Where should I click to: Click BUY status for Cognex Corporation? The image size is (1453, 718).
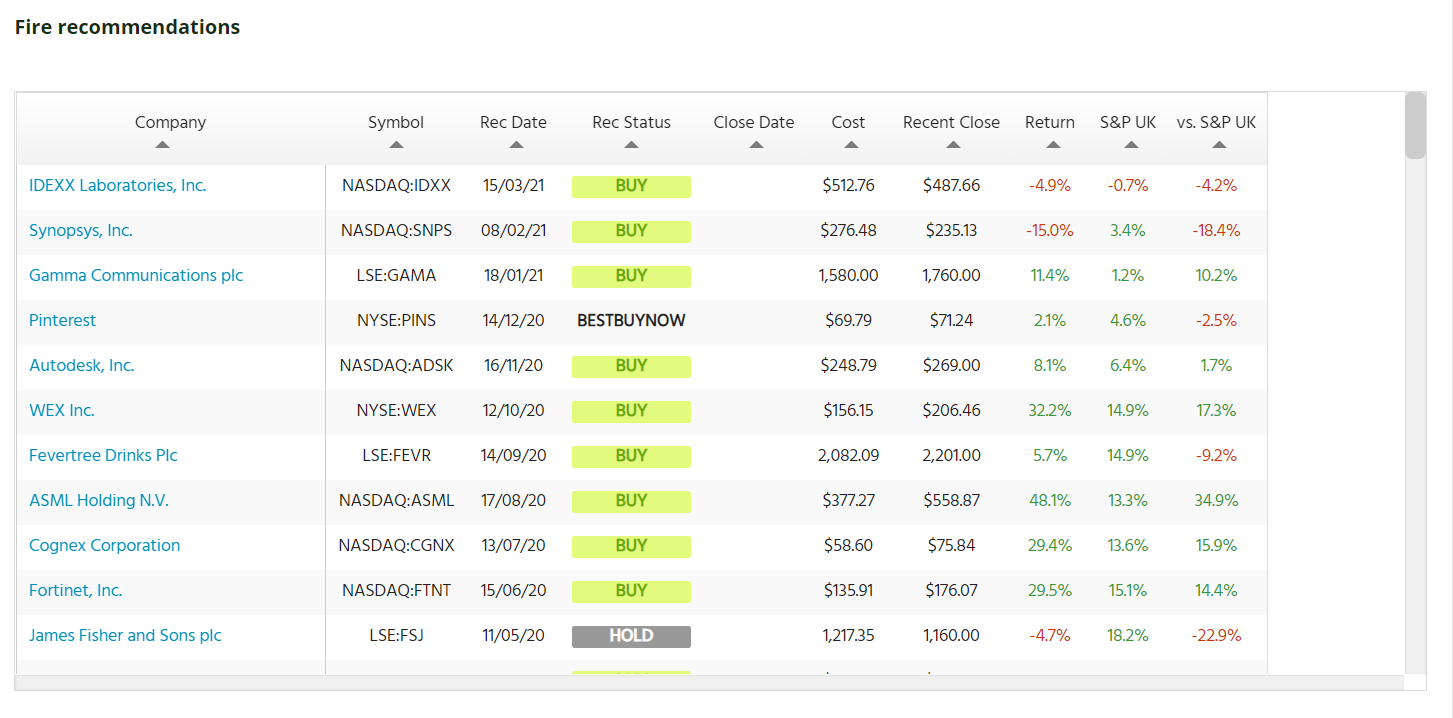click(x=631, y=546)
